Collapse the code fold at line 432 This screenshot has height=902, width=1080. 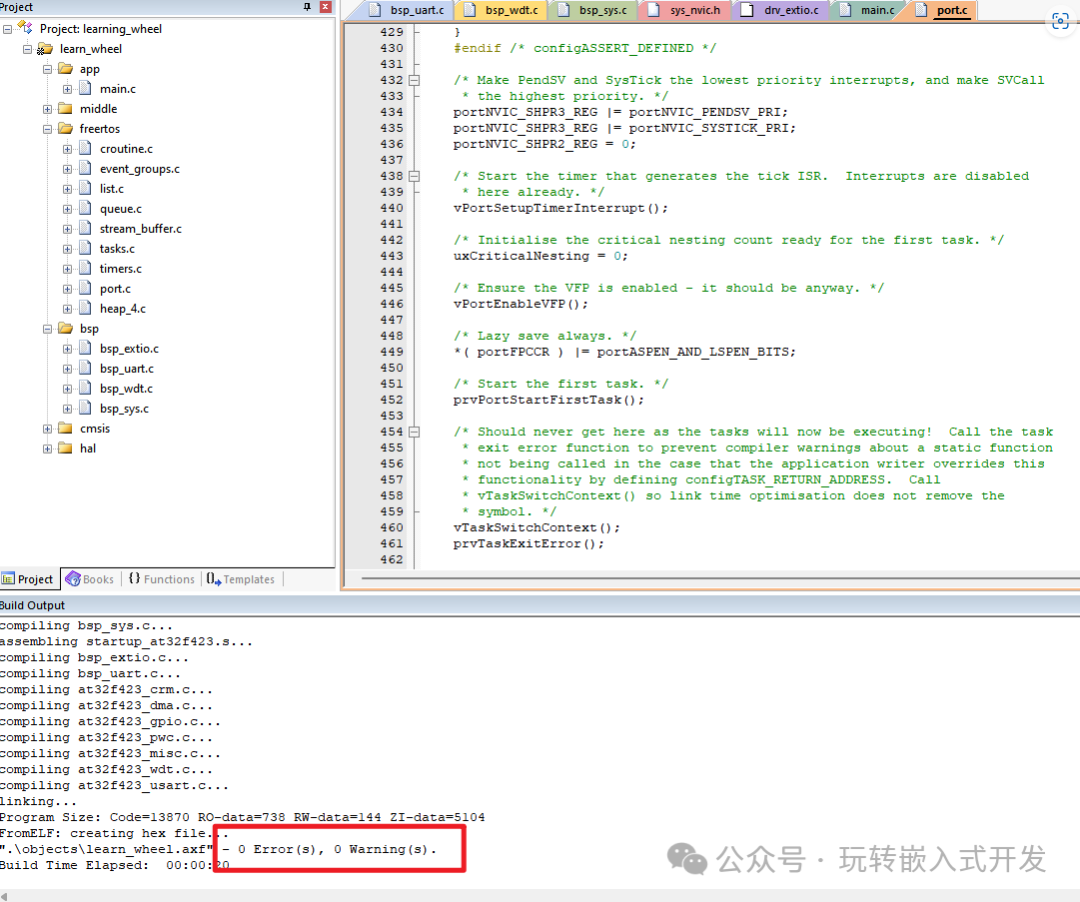(x=414, y=80)
